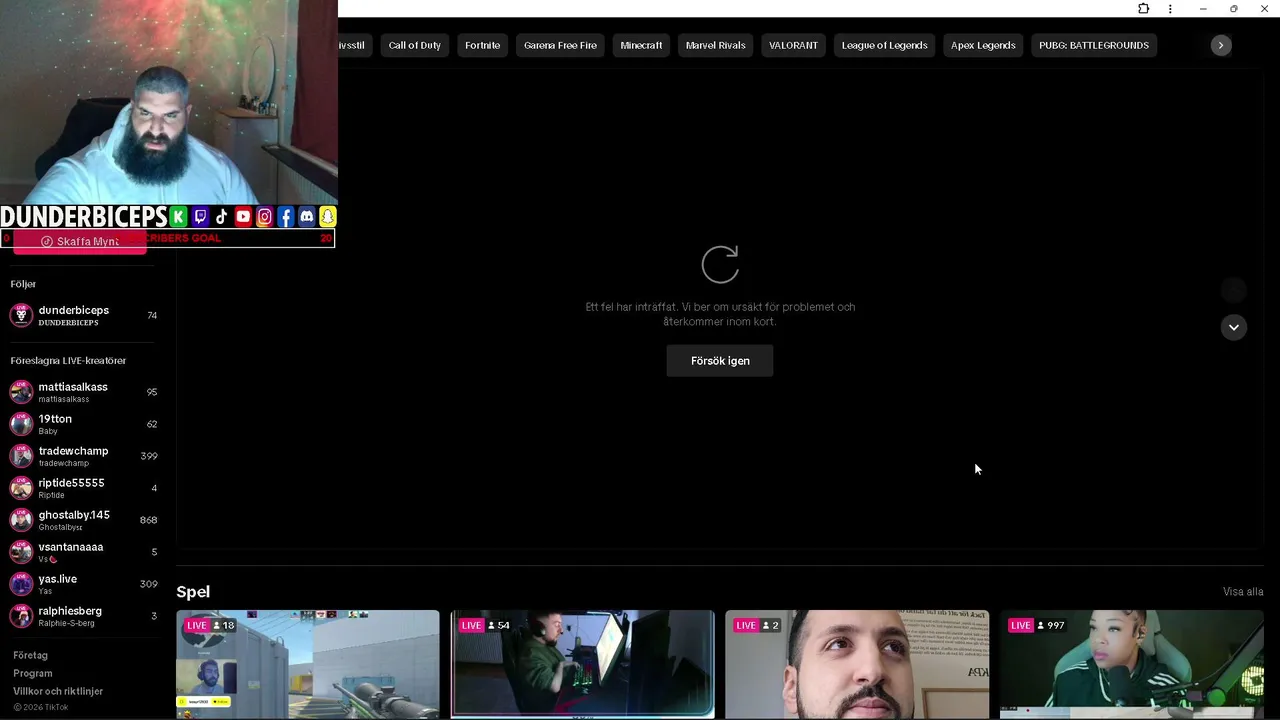This screenshot has height=720, width=1280.
Task: Select the Call of Duty category chip
Action: coord(414,45)
